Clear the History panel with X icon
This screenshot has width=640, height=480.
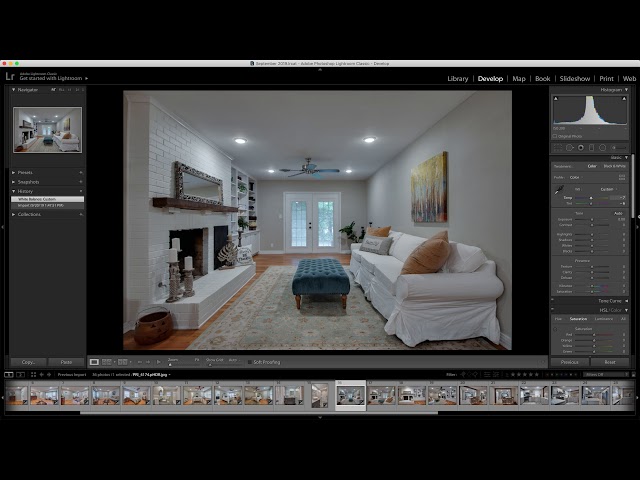(x=81, y=191)
